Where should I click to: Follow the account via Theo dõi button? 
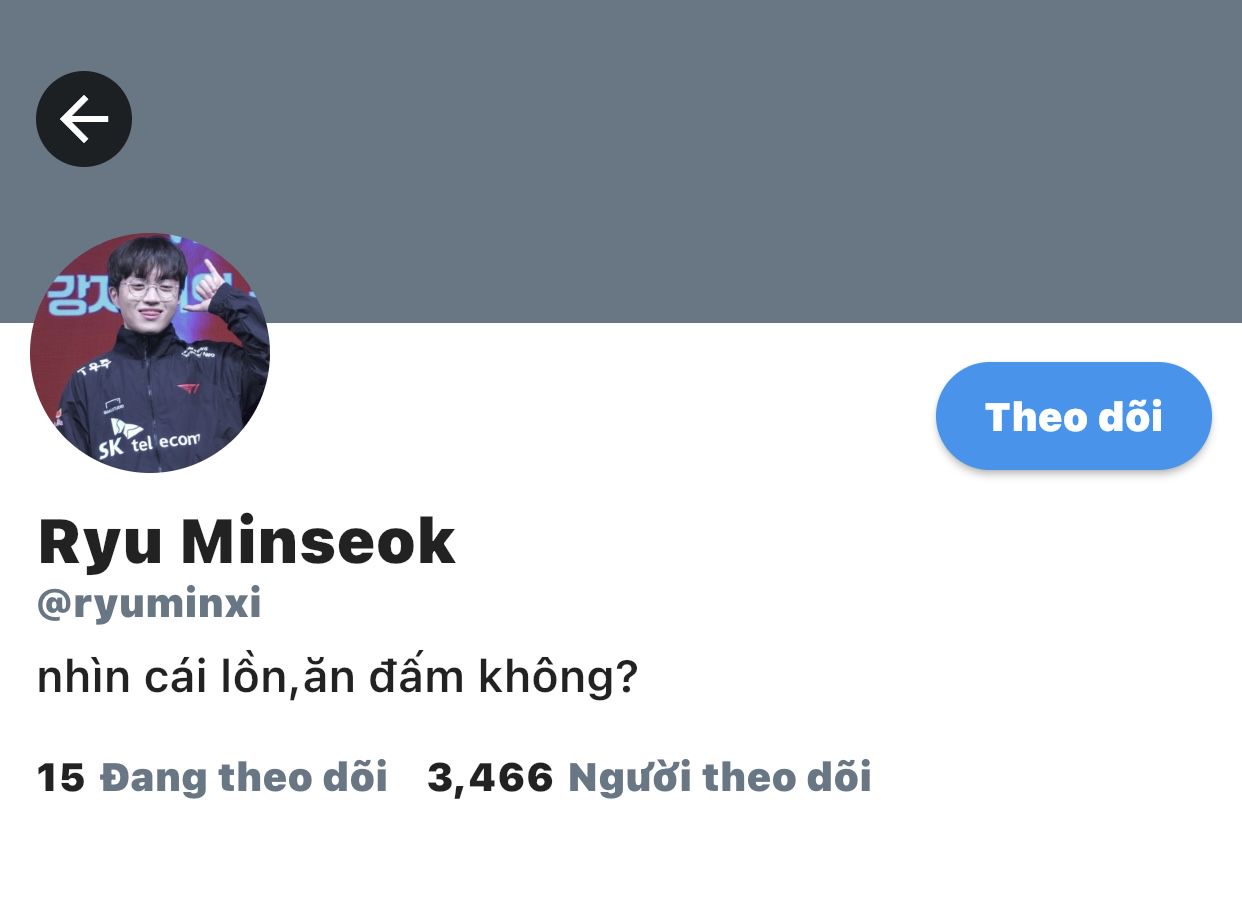(1074, 416)
